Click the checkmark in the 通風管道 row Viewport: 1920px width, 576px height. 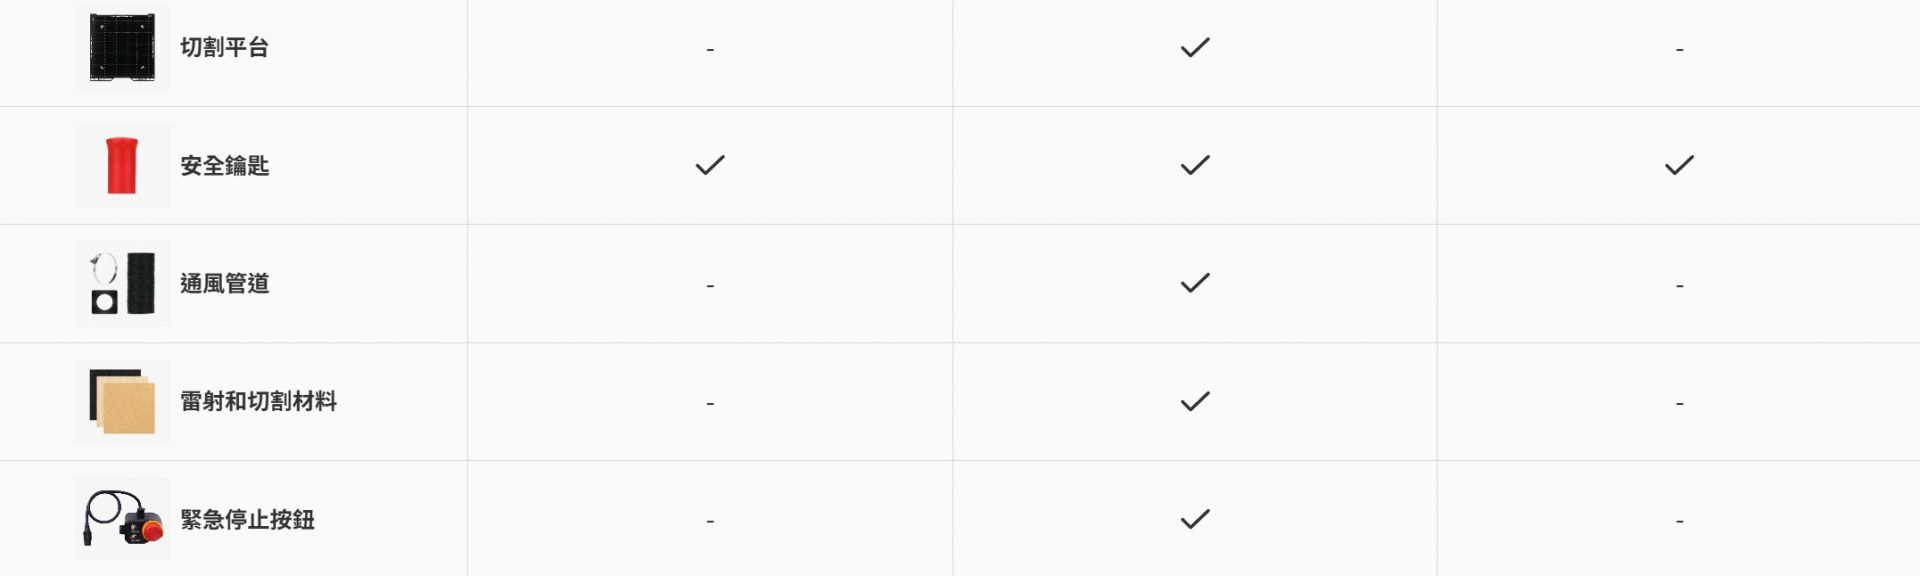tap(1195, 283)
